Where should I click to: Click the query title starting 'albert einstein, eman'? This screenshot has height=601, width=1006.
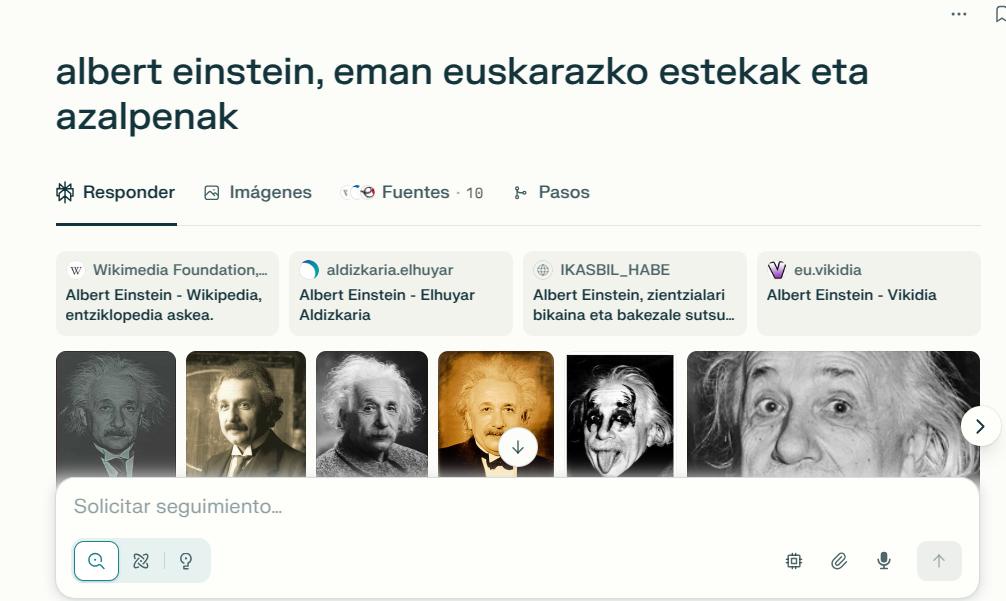[x=462, y=94]
